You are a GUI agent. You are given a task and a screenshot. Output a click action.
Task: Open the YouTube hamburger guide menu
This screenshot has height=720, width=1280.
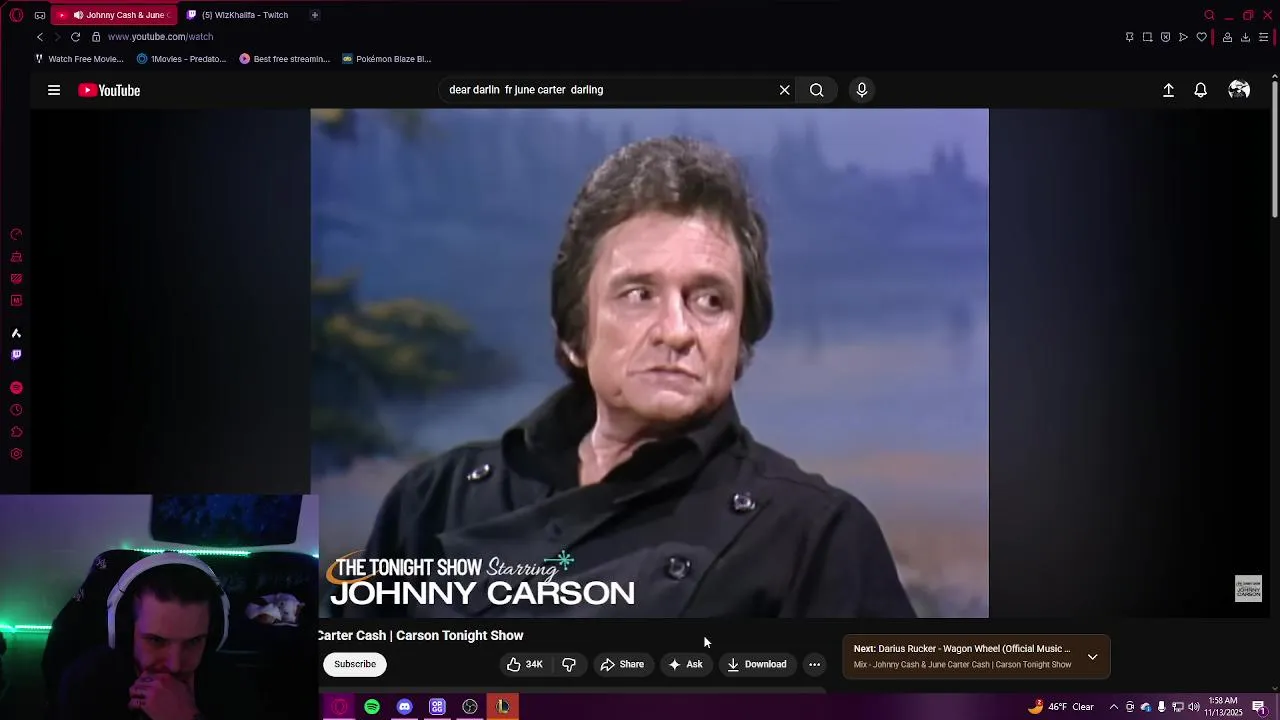[x=54, y=90]
